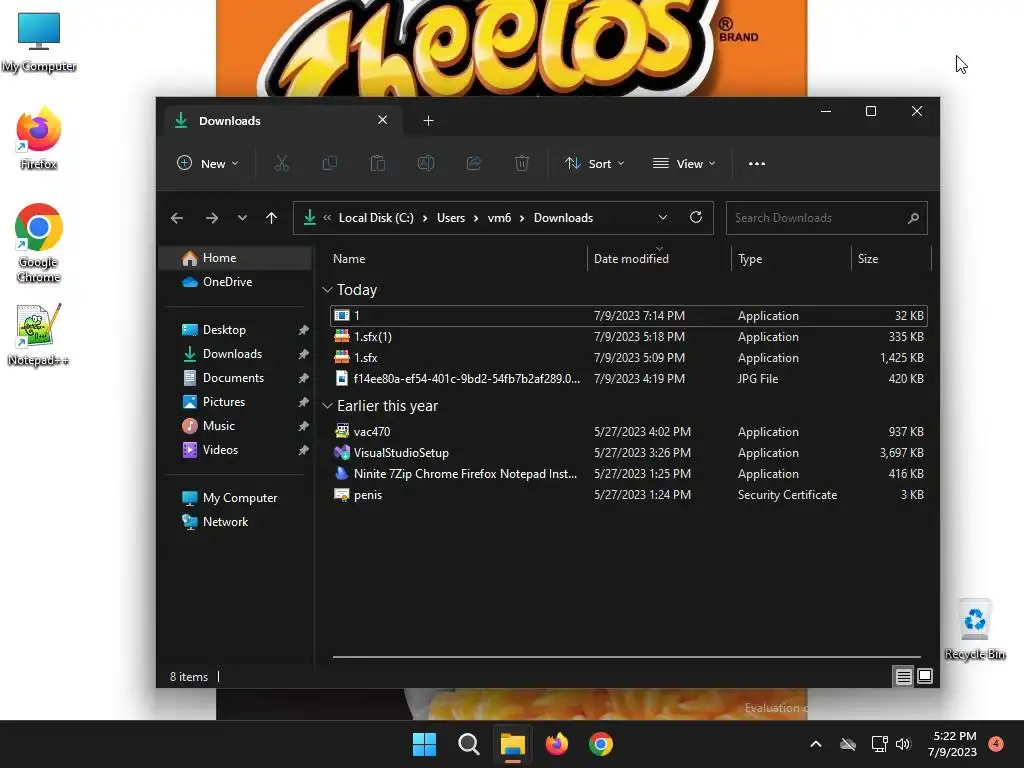
Task: Switch to large thumbnails view icon
Action: click(x=925, y=677)
